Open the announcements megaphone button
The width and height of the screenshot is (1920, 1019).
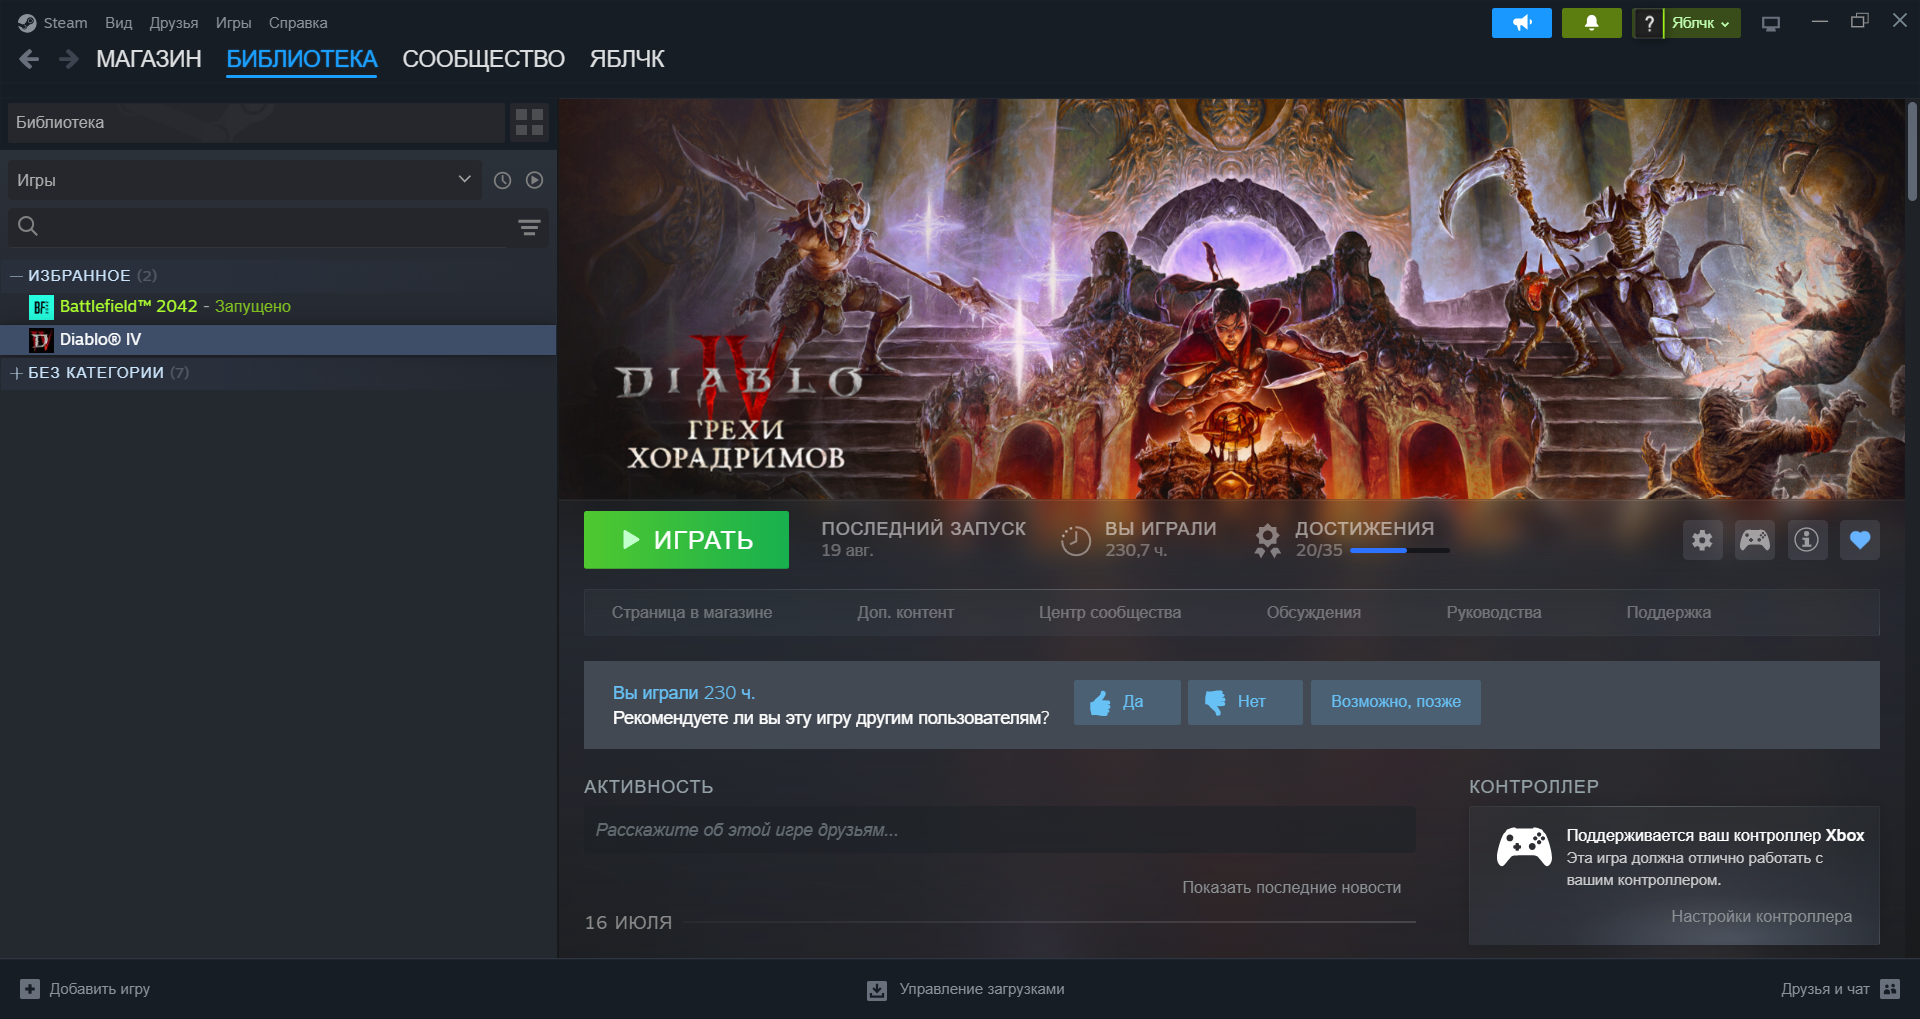(1521, 23)
